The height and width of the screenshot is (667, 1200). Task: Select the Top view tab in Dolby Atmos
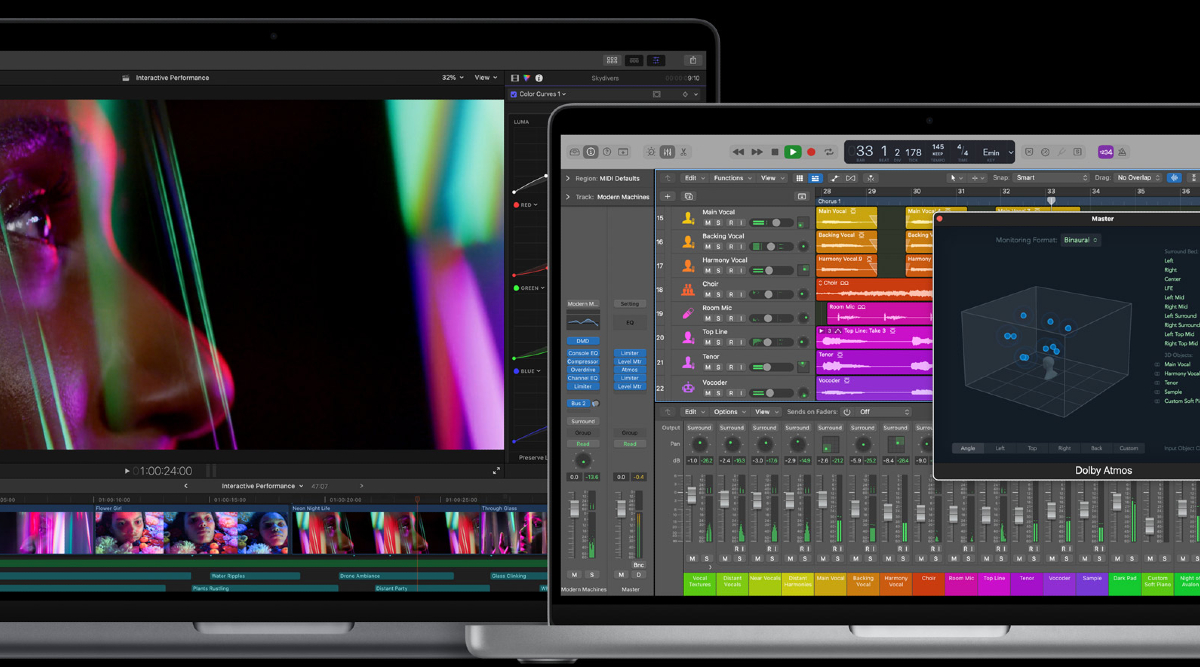click(x=1032, y=448)
